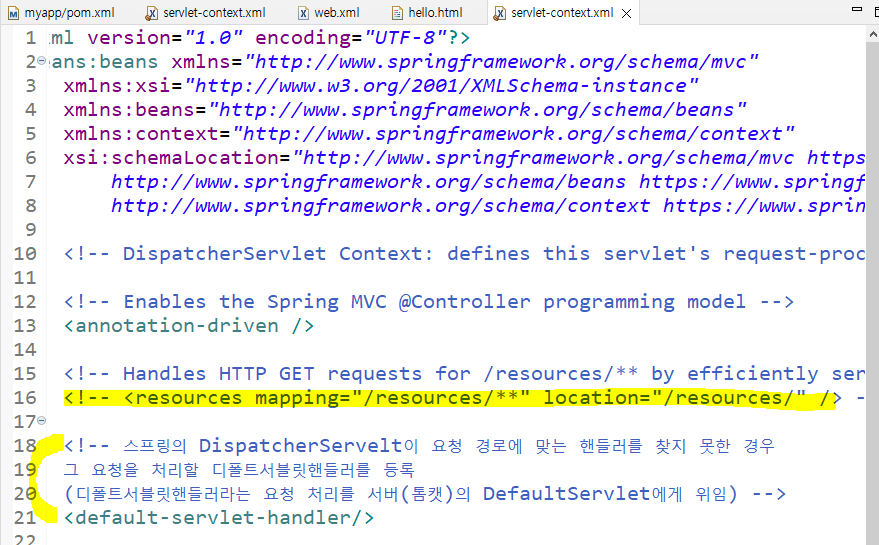Minimize the editor area
The image size is (879, 545).
(x=857, y=10)
